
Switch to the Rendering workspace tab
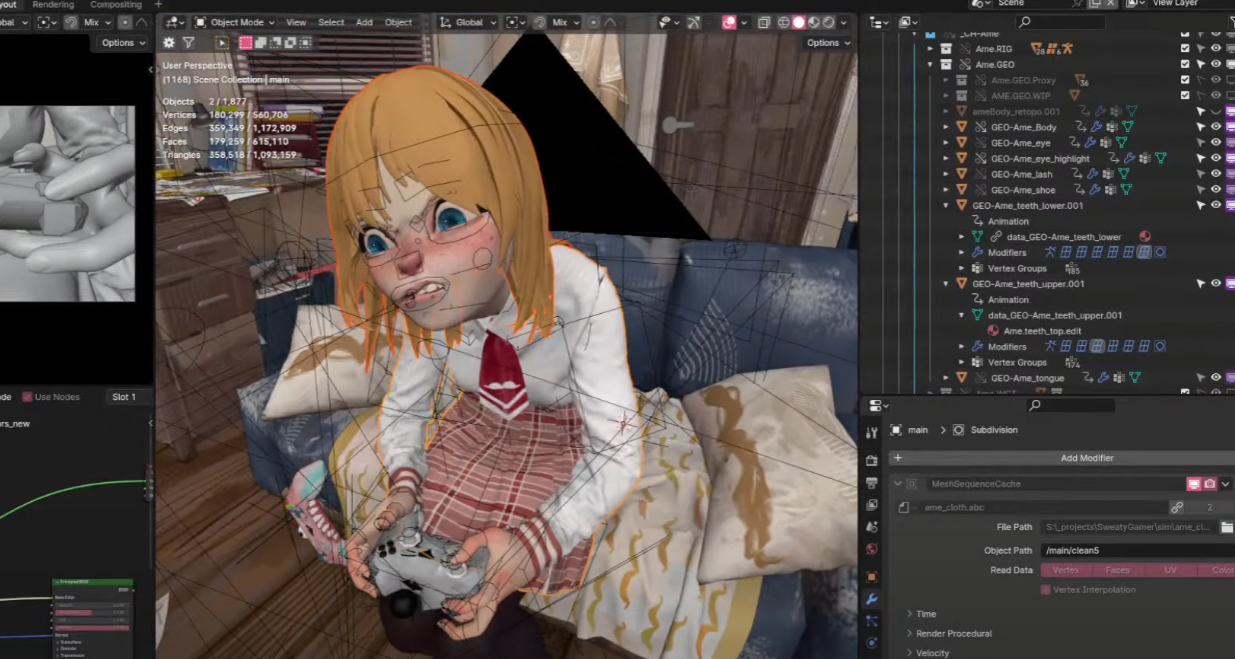tap(53, 5)
